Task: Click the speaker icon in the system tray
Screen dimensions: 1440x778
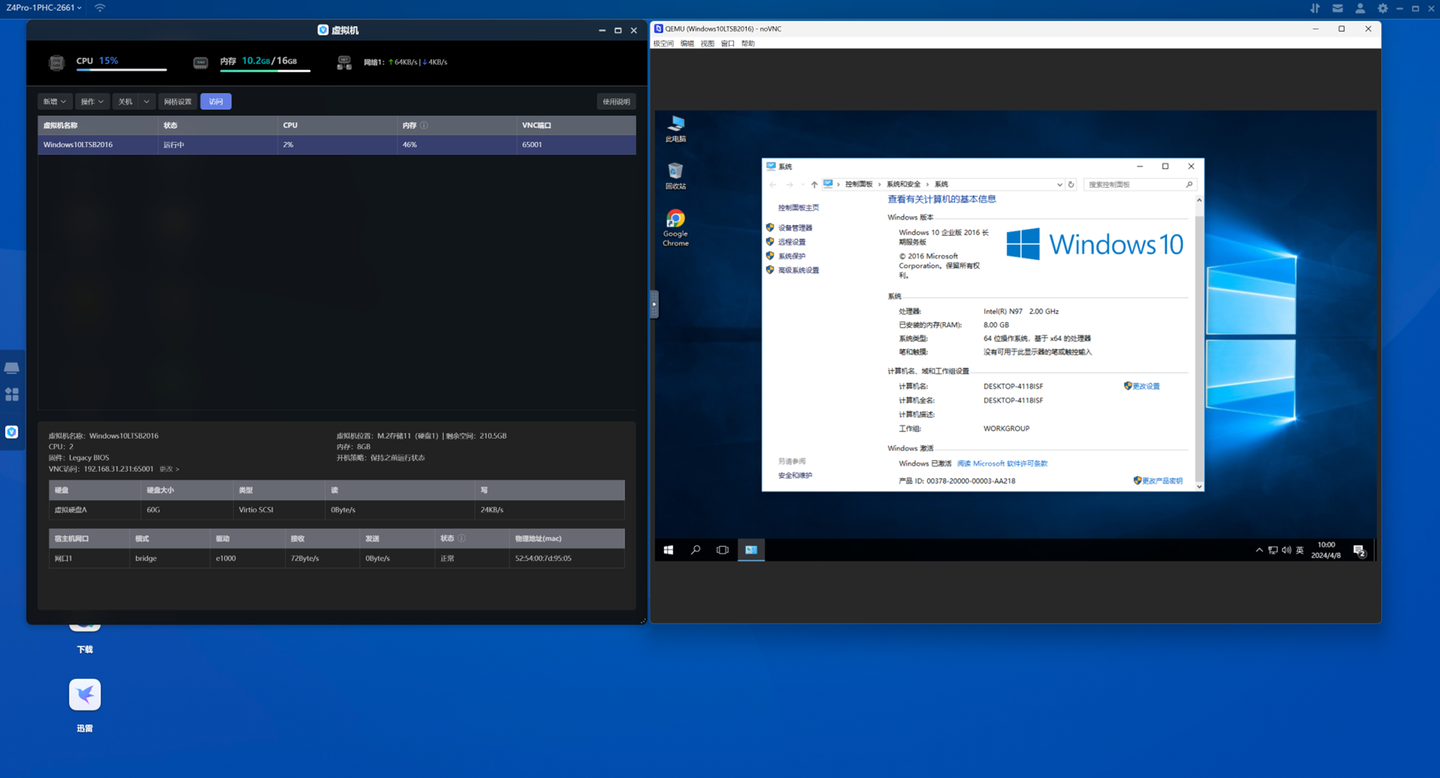Action: pyautogui.click(x=1287, y=550)
